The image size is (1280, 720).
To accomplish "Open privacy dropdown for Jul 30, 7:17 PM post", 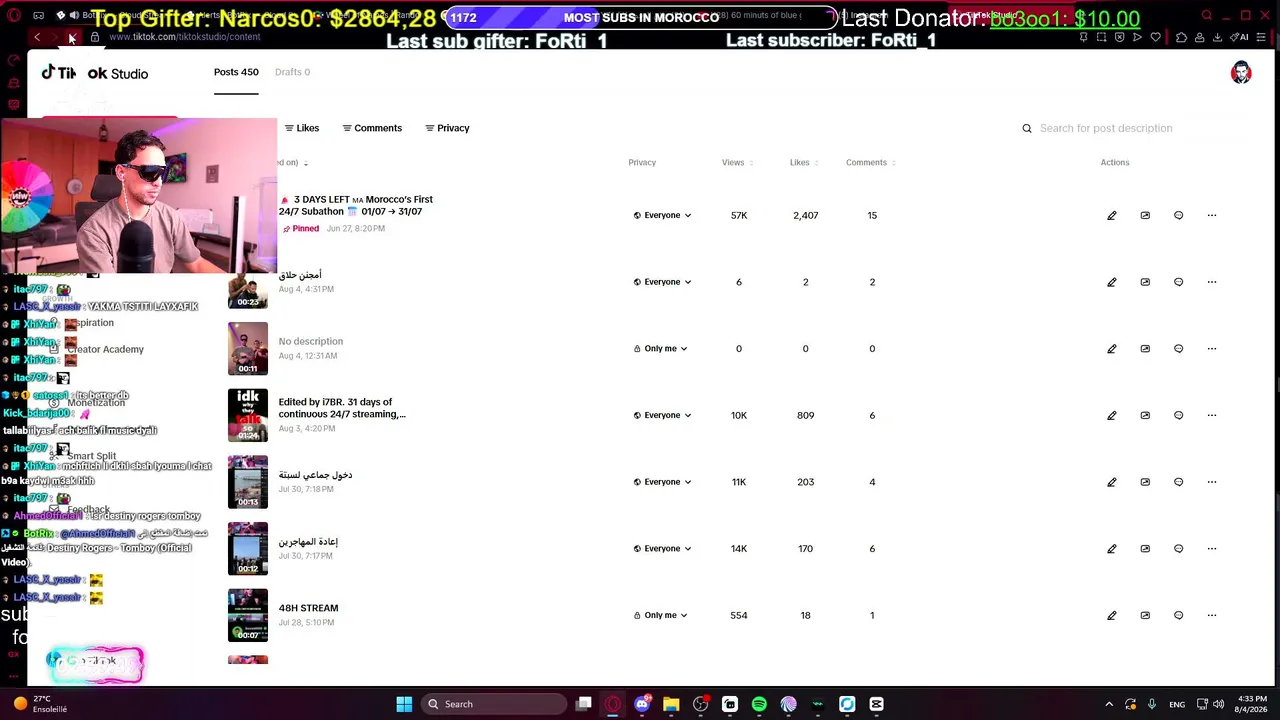I will 662,549.
